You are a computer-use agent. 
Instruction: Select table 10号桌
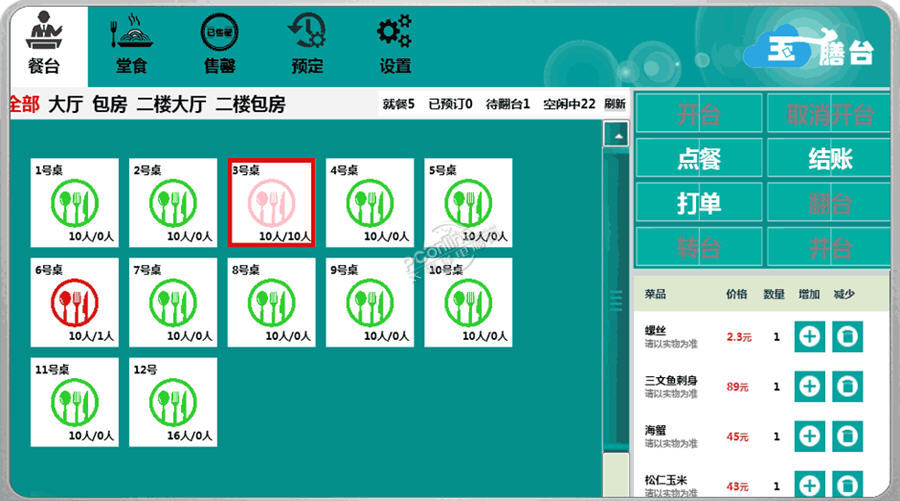[468, 302]
